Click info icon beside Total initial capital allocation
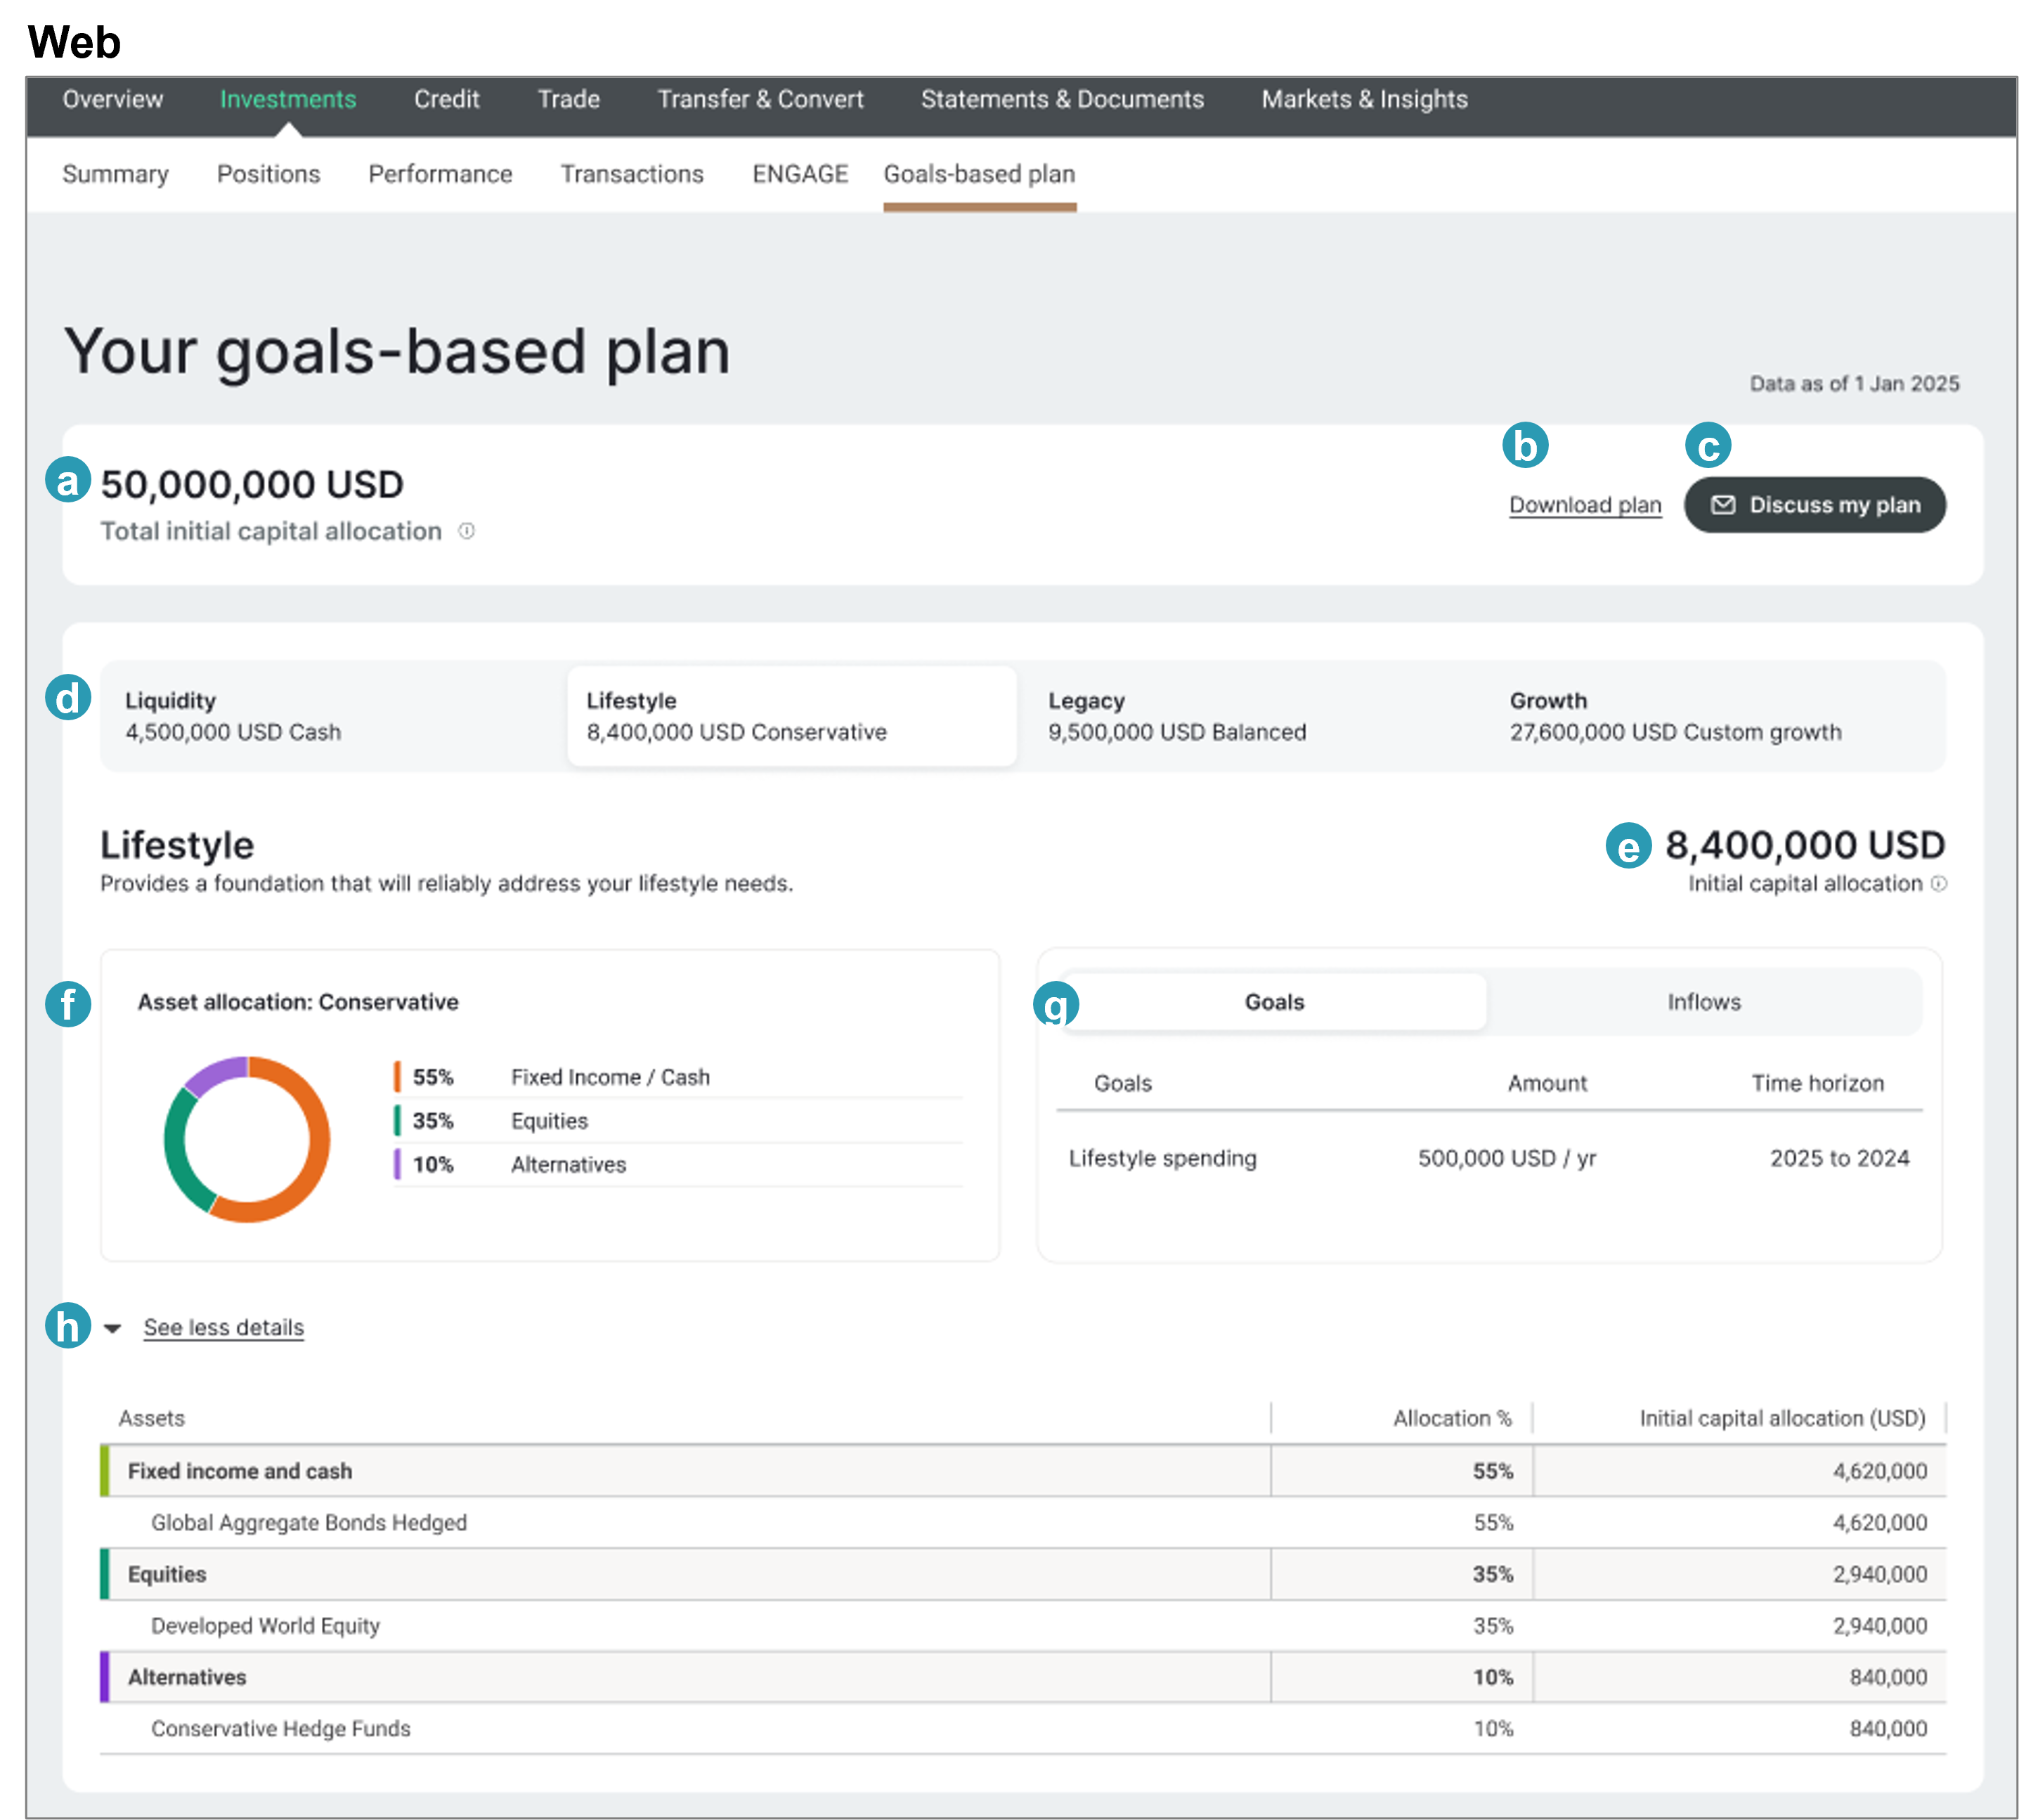This screenshot has height=1820, width=2019. 466,531
